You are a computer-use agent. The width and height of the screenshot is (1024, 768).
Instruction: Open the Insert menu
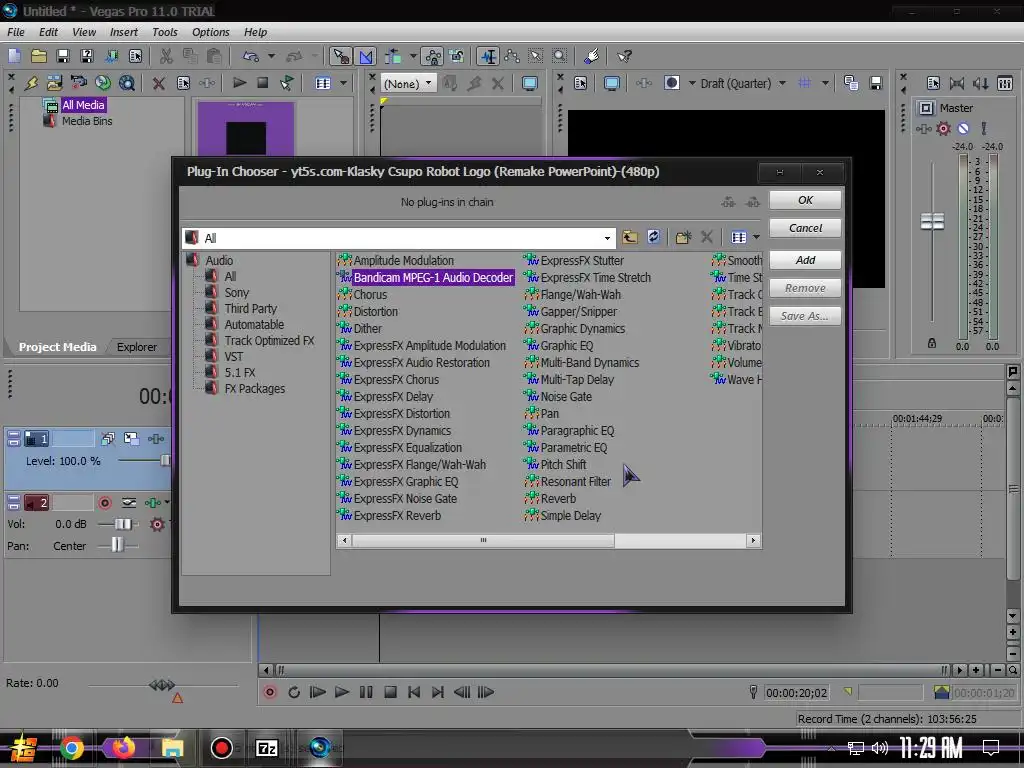123,32
